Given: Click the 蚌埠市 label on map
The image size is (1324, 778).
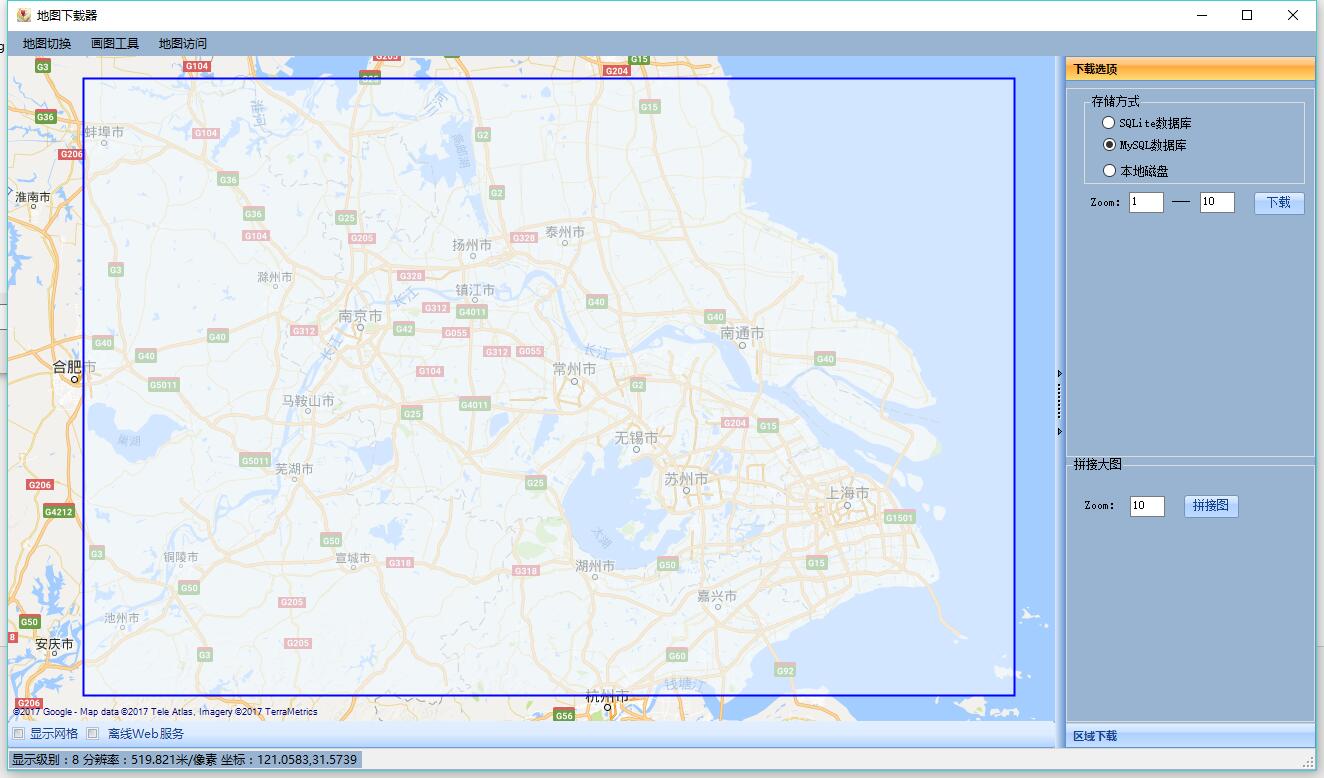Looking at the screenshot, I should (104, 132).
